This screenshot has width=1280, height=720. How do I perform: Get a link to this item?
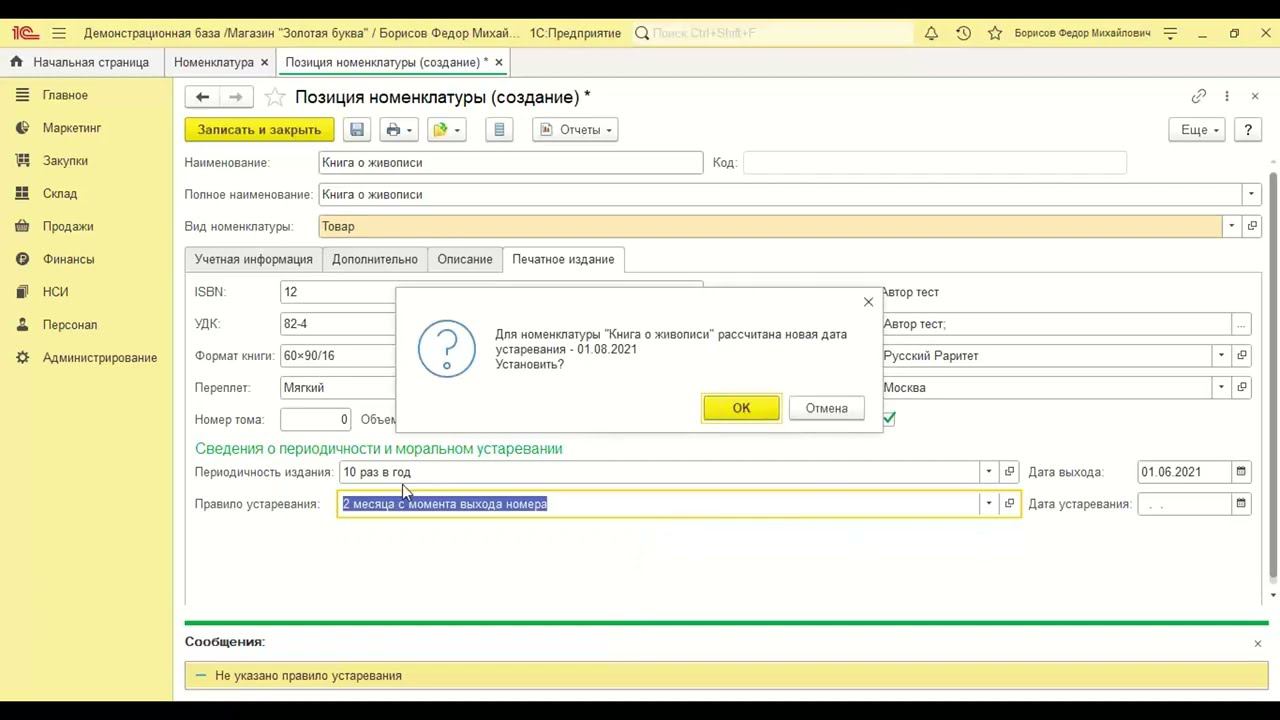pyautogui.click(x=1199, y=96)
